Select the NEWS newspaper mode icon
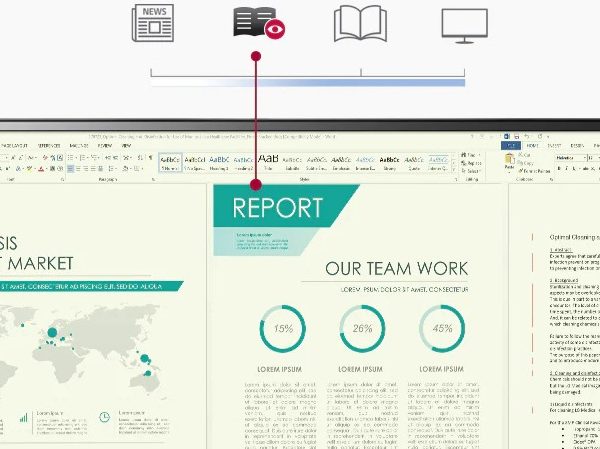The height and width of the screenshot is (449, 600). click(x=153, y=23)
